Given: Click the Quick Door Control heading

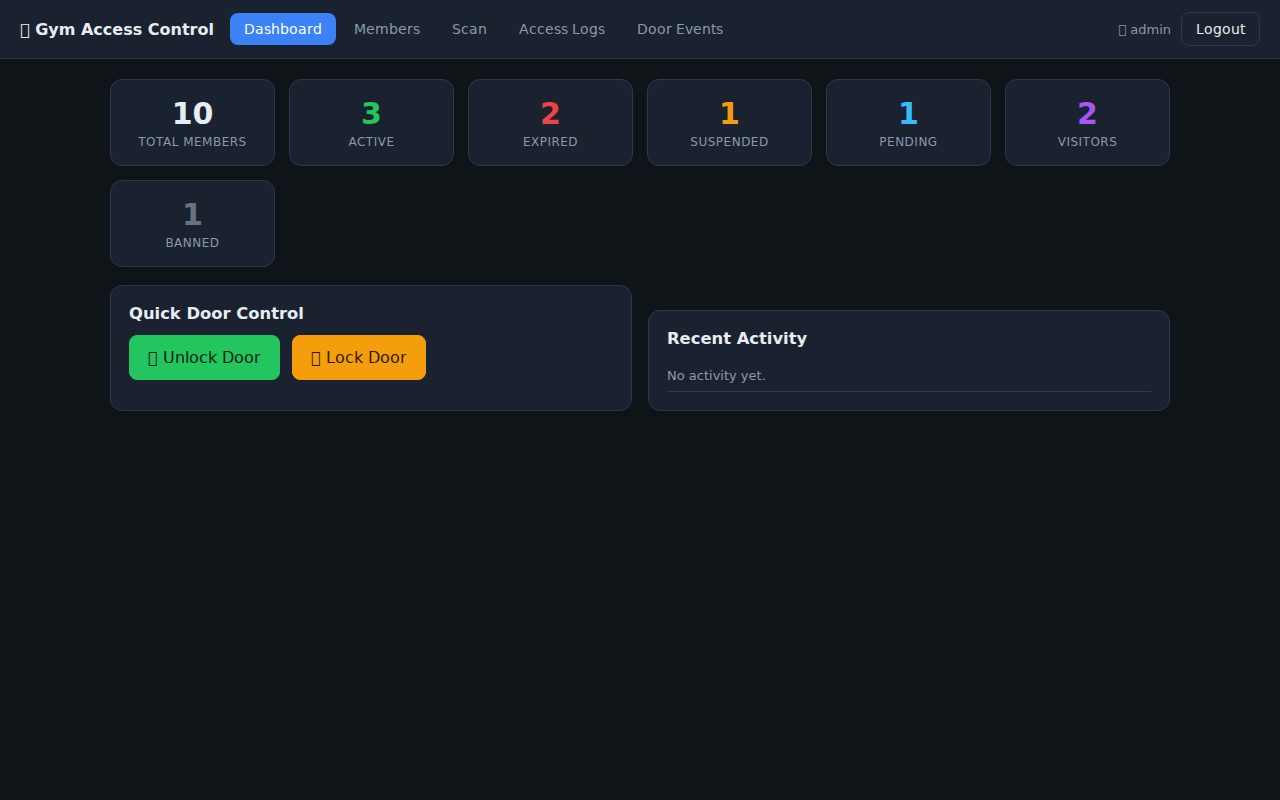Looking at the screenshot, I should (x=216, y=313).
